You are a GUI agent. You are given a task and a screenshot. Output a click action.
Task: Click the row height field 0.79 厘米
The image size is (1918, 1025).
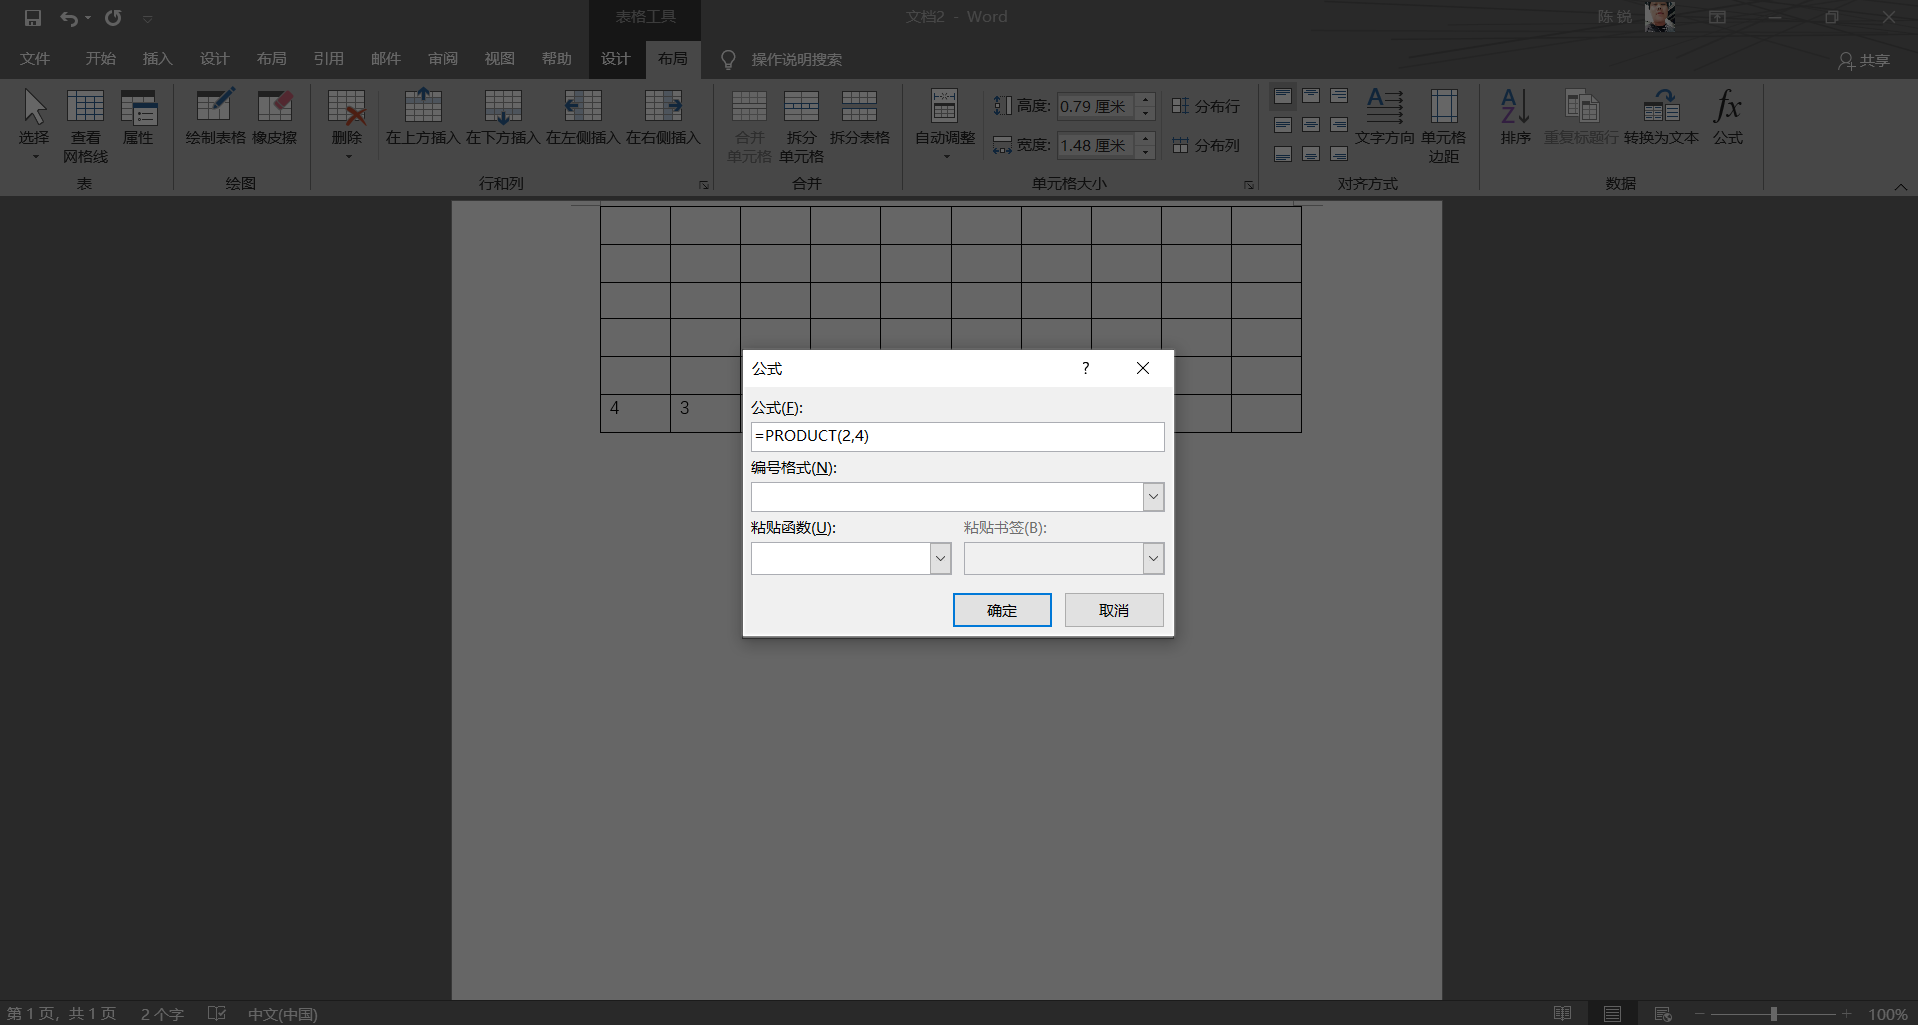pyautogui.click(x=1096, y=106)
